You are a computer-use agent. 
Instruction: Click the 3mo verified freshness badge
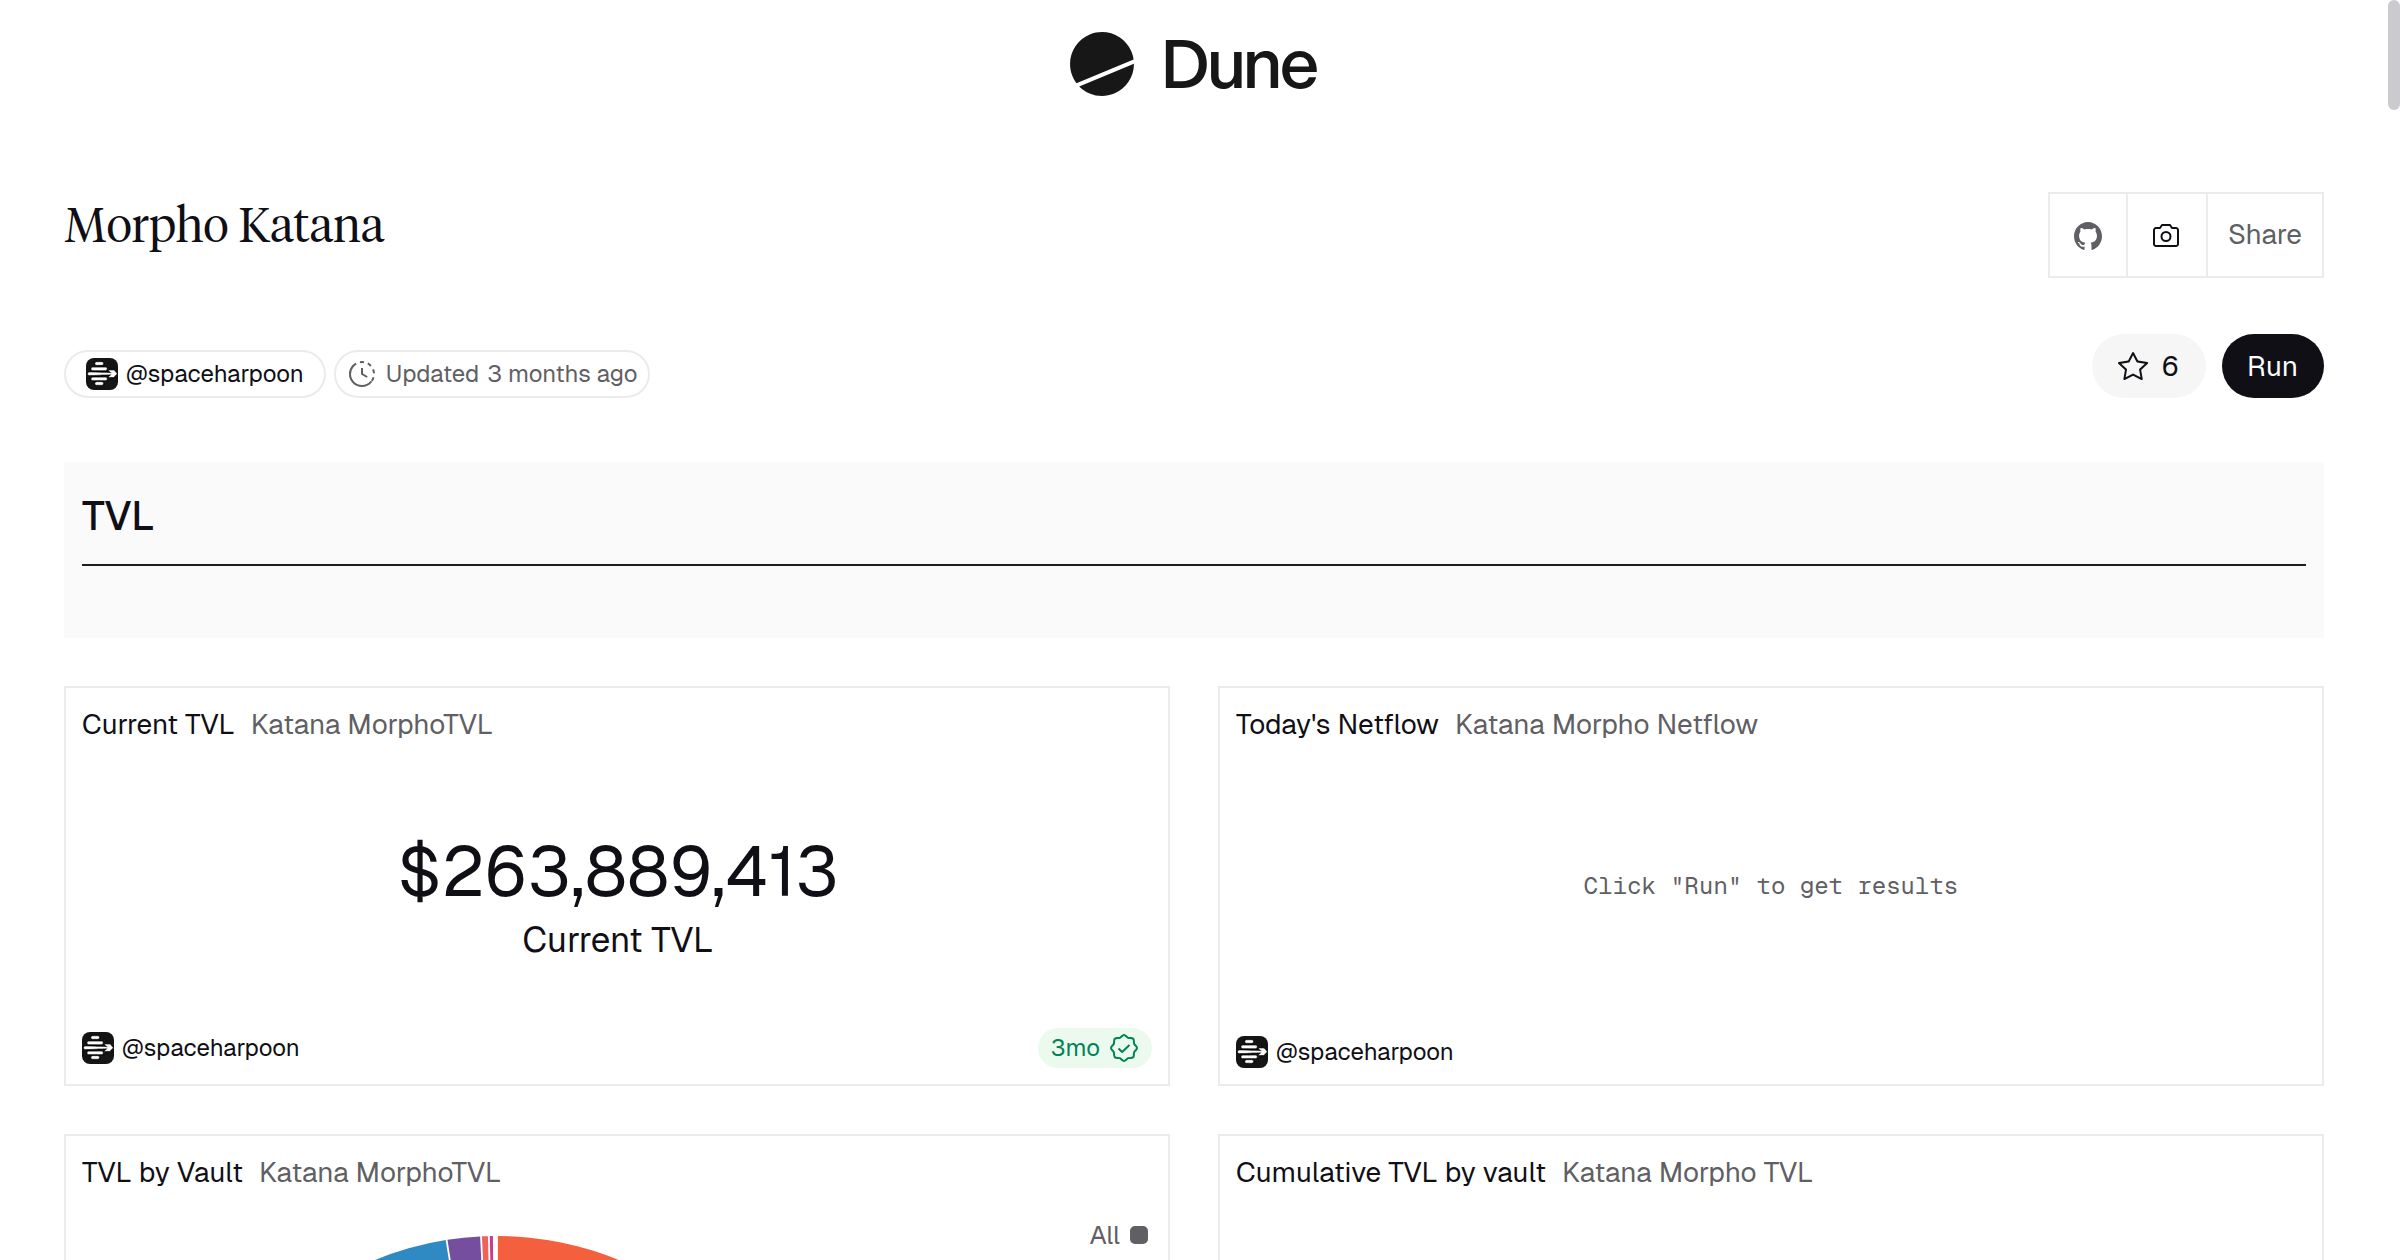1094,1048
